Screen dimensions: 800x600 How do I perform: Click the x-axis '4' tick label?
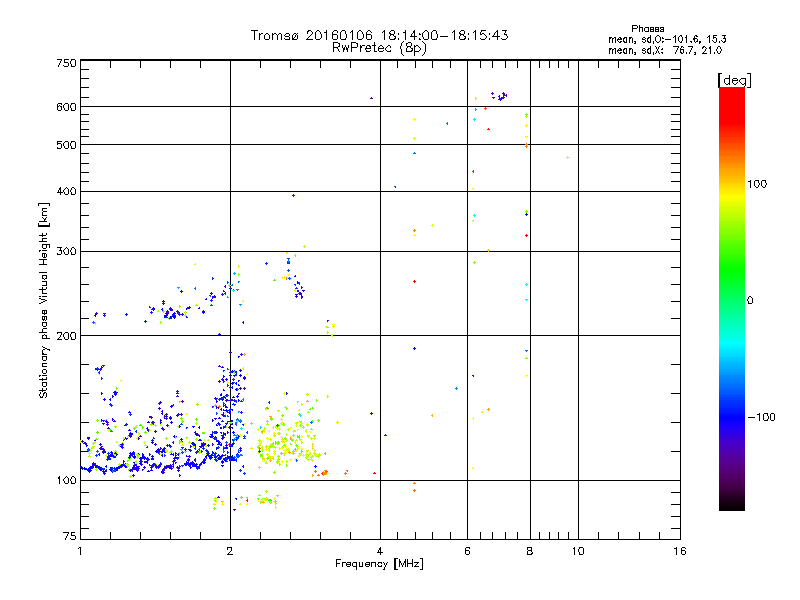[x=380, y=551]
